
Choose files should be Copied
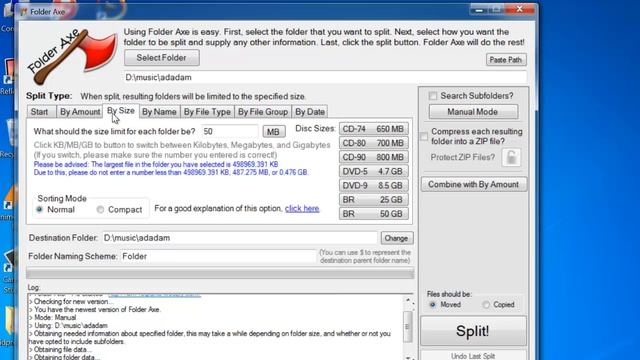486,304
